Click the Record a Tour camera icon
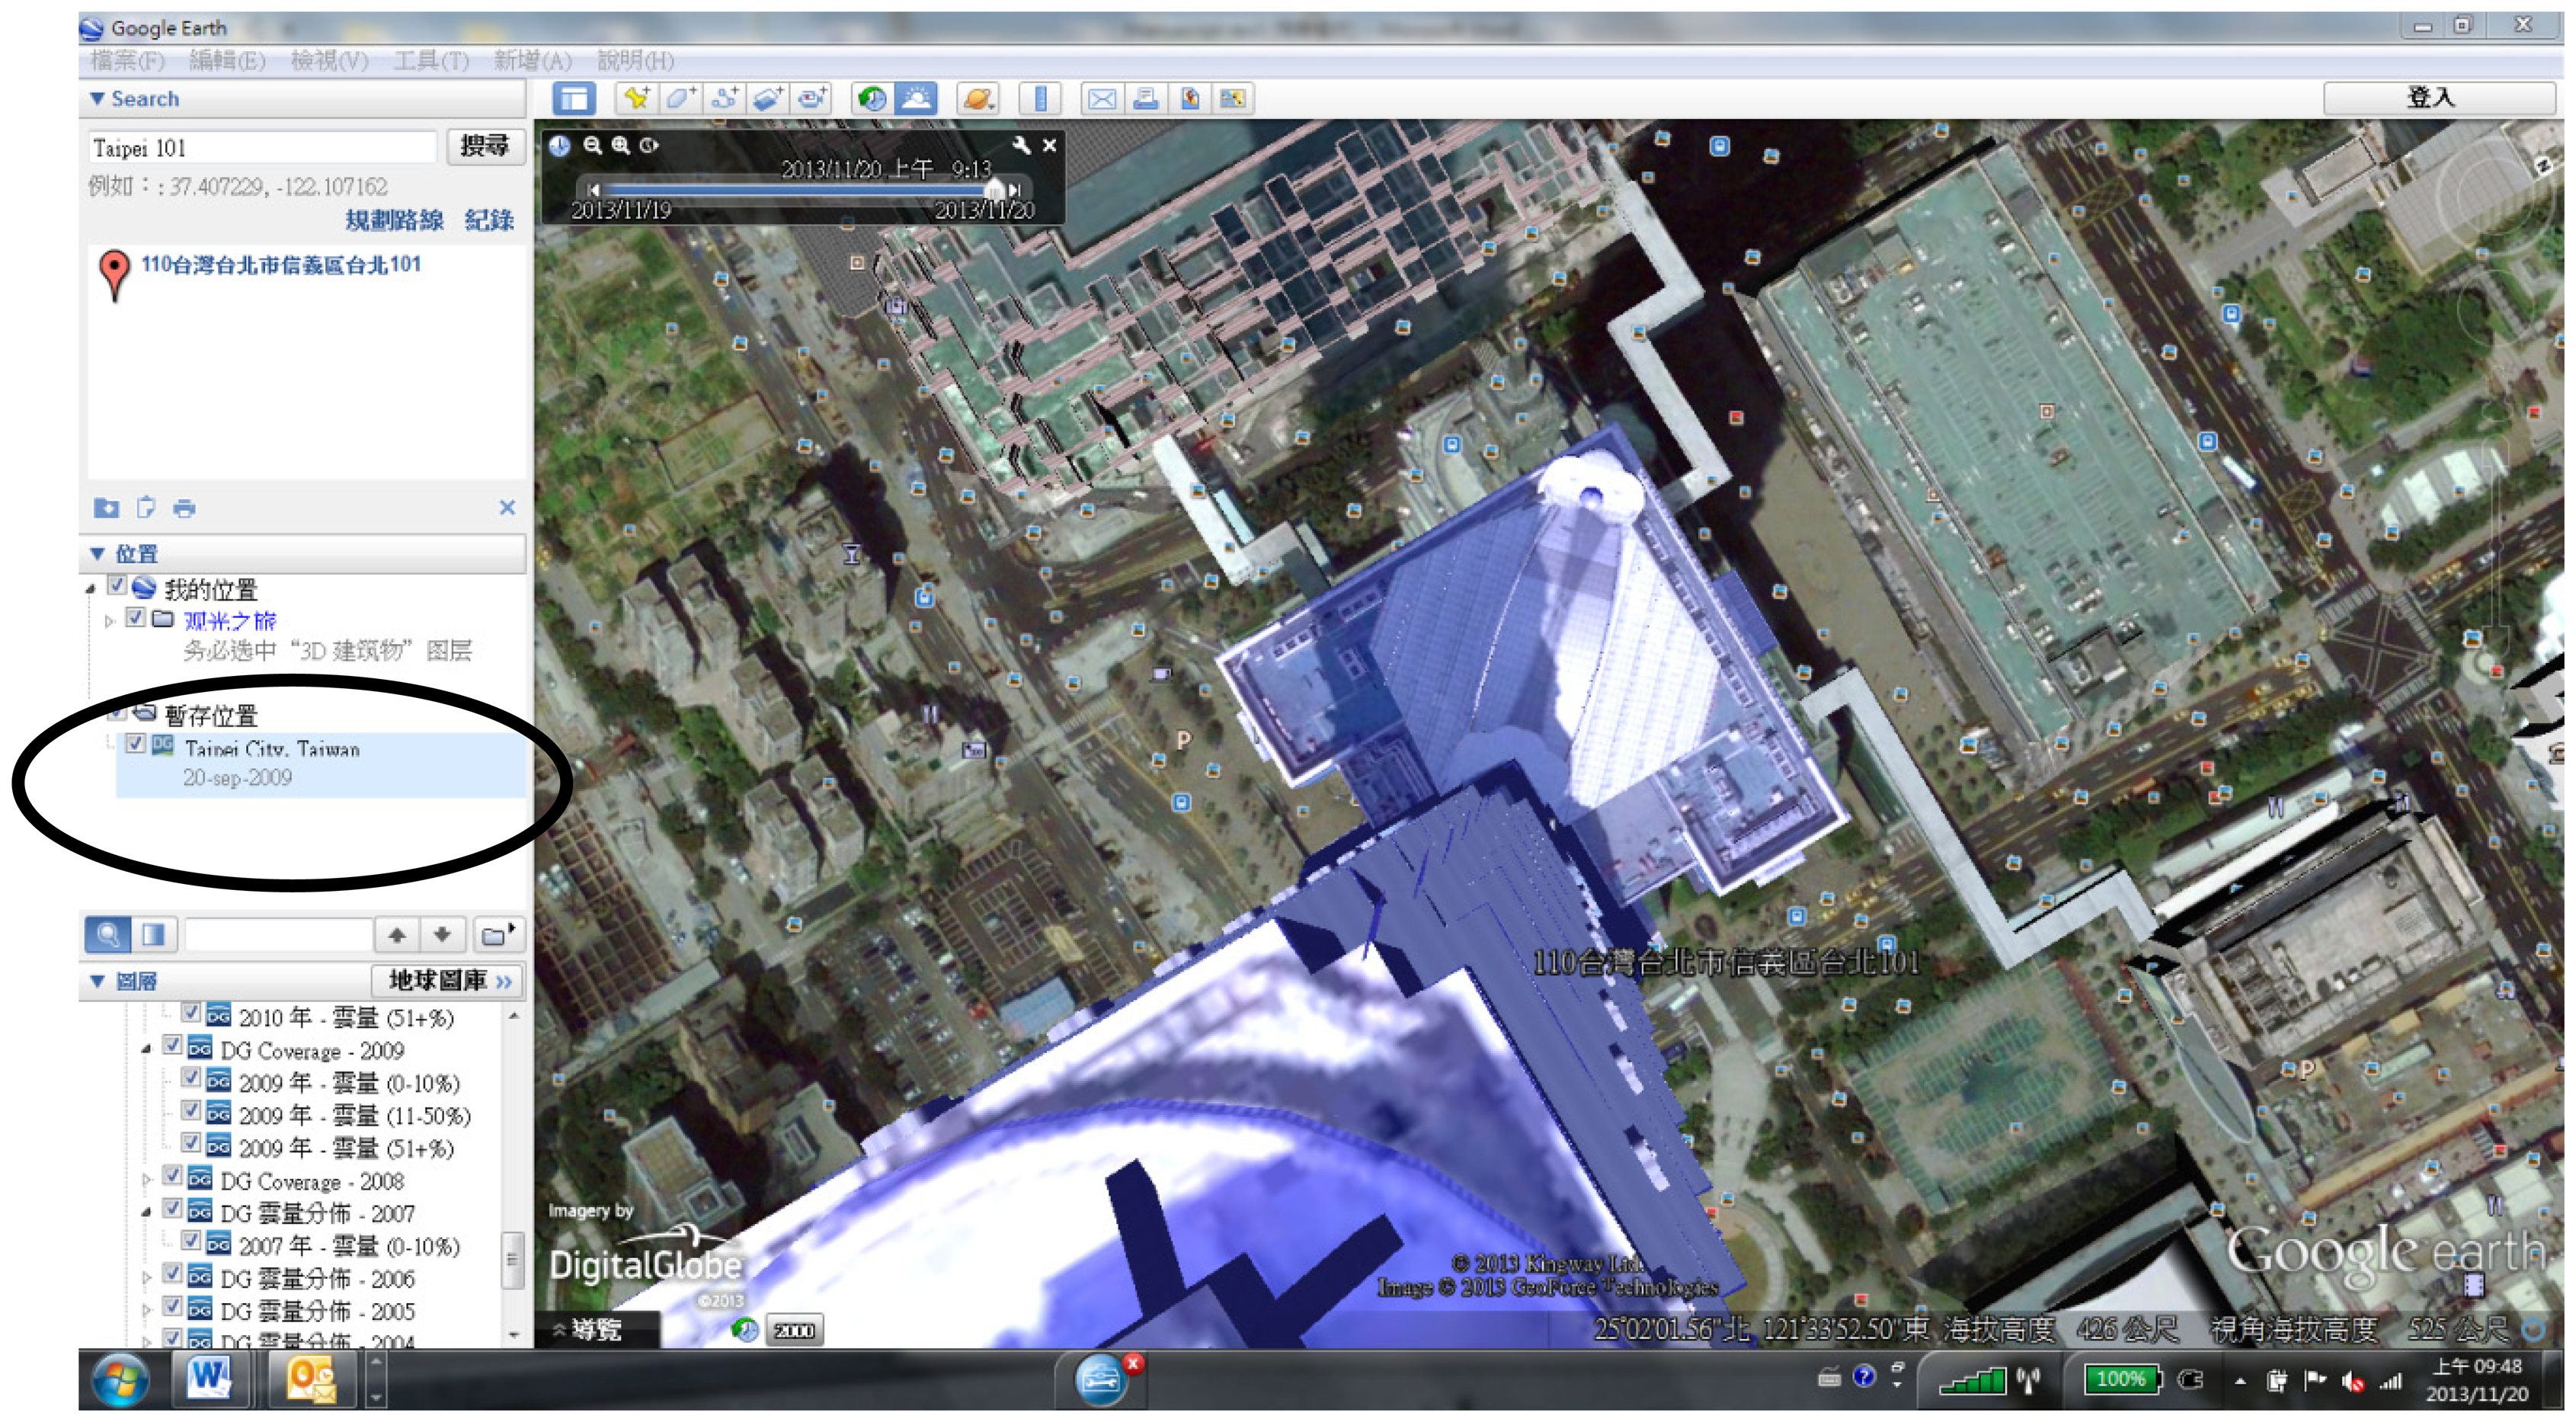 (x=812, y=98)
